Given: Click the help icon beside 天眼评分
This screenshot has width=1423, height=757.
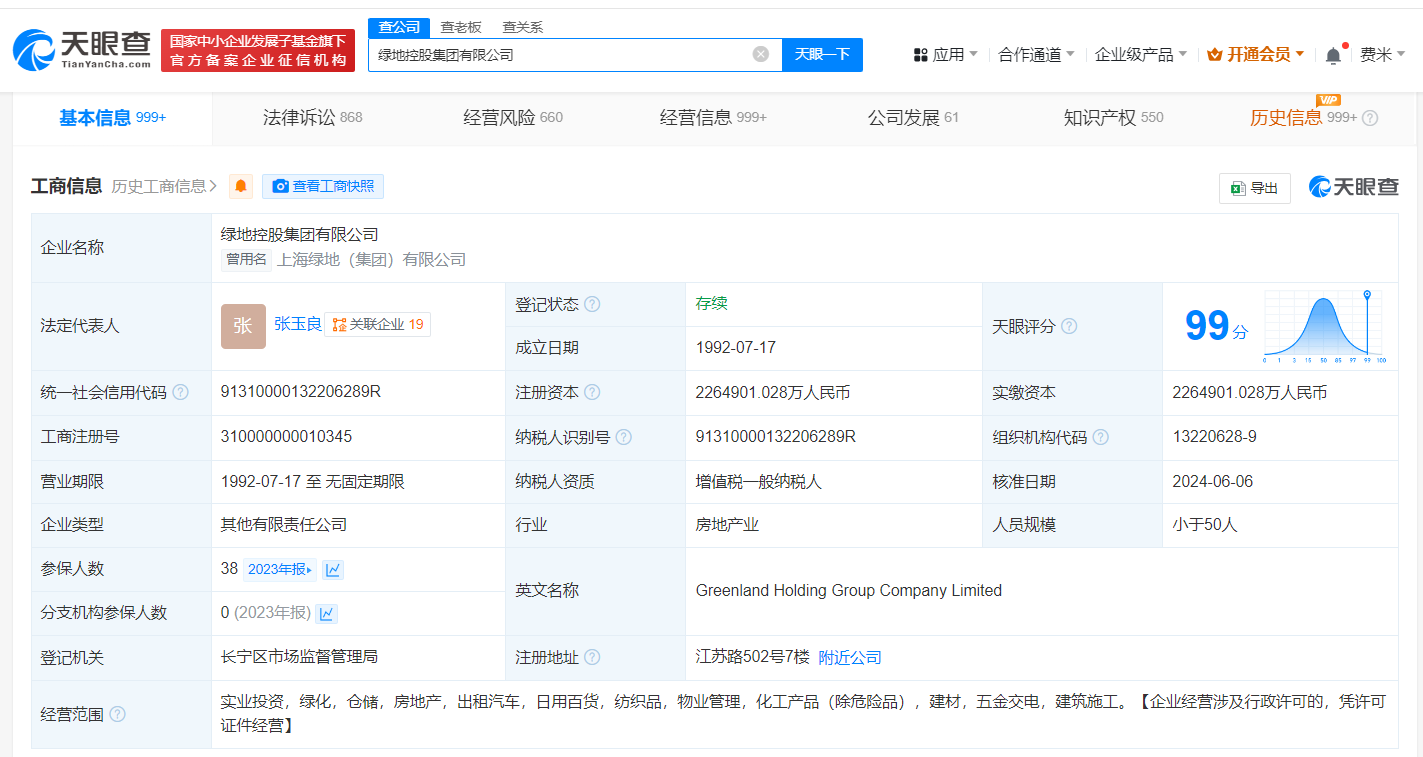Looking at the screenshot, I should point(1069,326).
